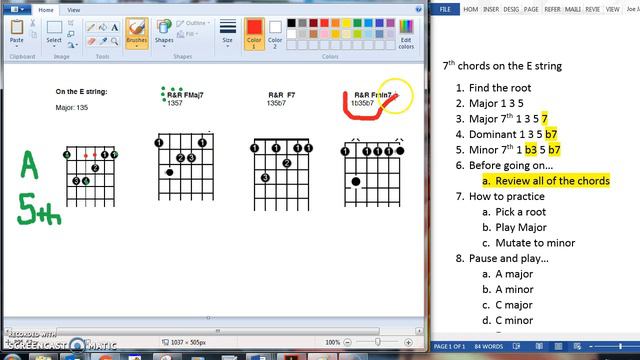Select the Pencil tool in Paint

click(x=91, y=27)
